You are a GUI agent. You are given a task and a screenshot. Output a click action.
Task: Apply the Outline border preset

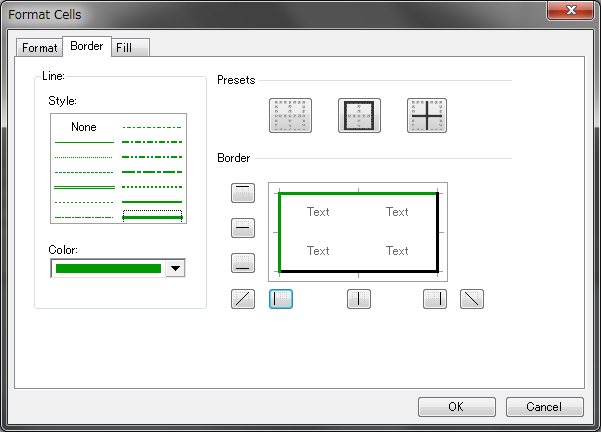(x=359, y=115)
